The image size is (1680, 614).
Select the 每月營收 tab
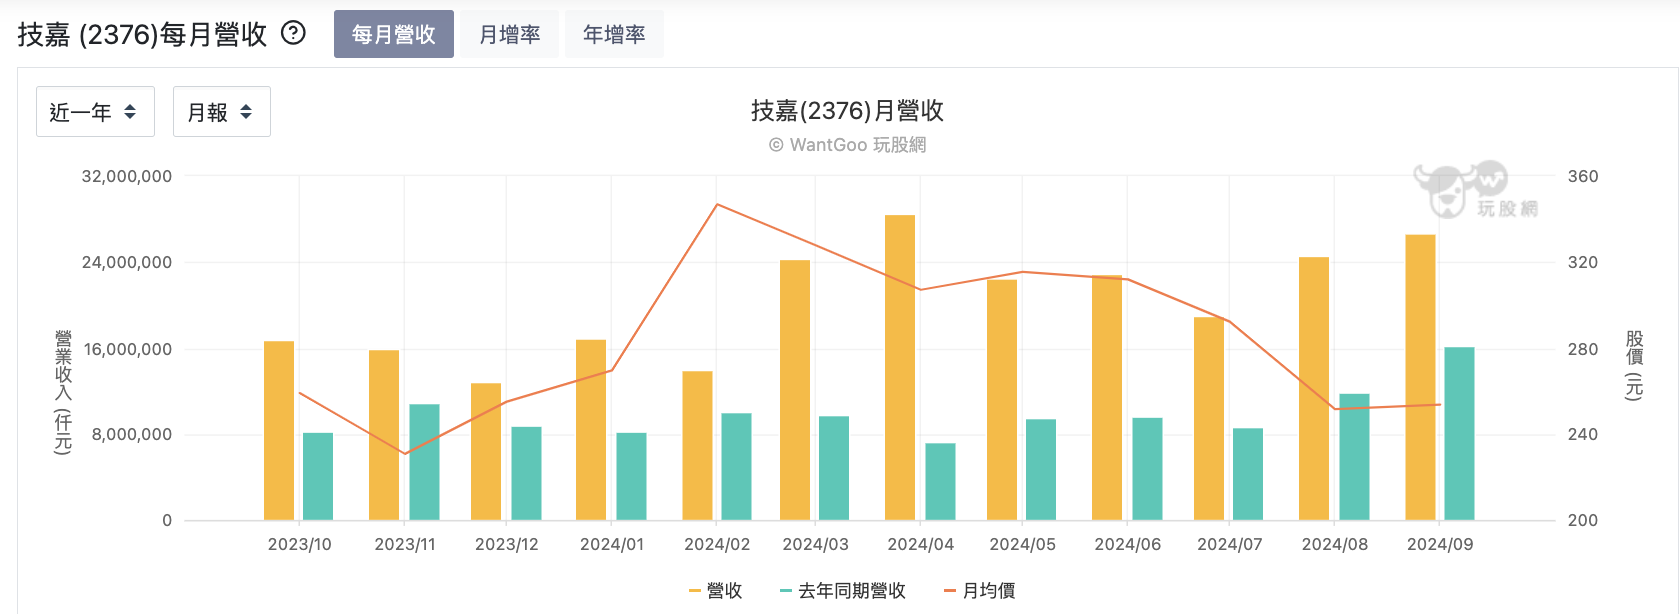click(394, 34)
